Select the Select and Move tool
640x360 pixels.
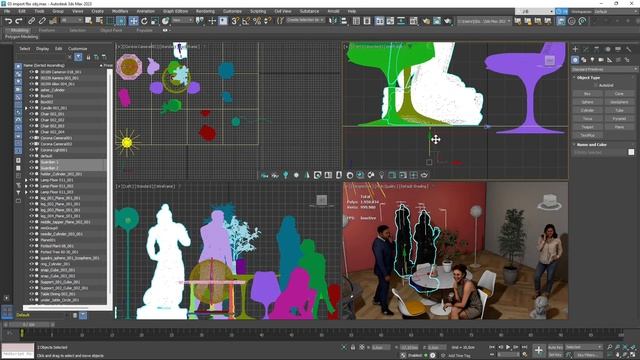click(133, 21)
